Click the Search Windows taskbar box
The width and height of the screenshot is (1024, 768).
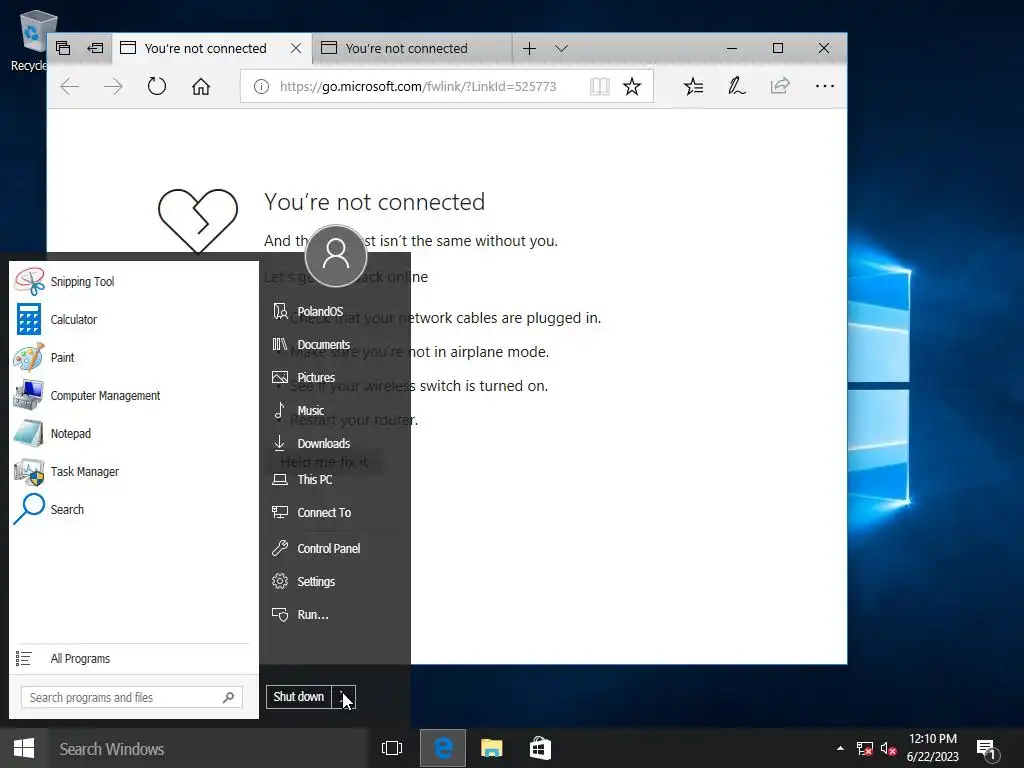click(x=208, y=748)
